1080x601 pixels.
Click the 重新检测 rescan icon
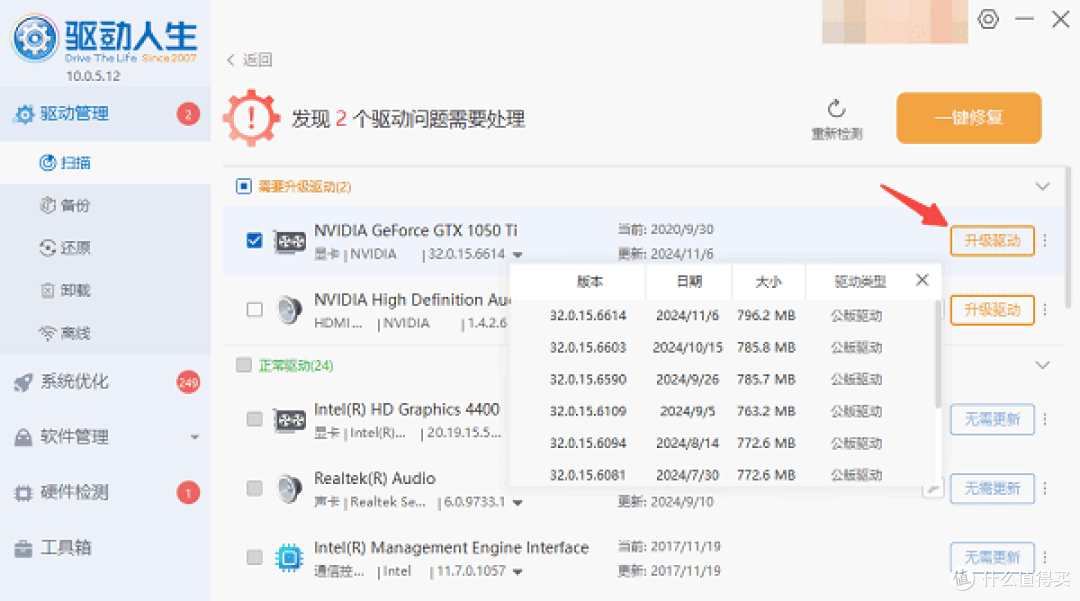[836, 109]
